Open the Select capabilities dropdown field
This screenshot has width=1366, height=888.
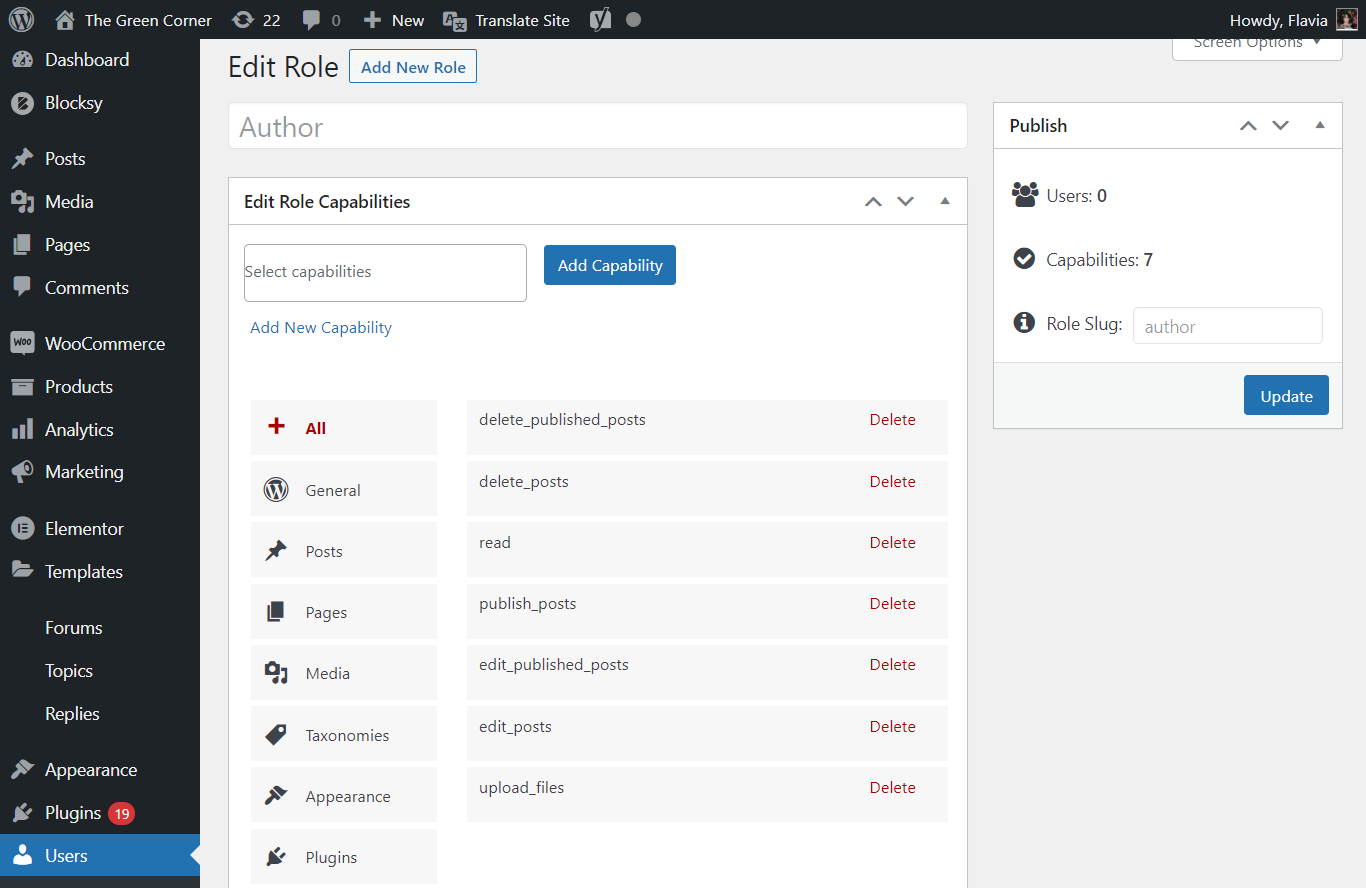[x=385, y=272]
